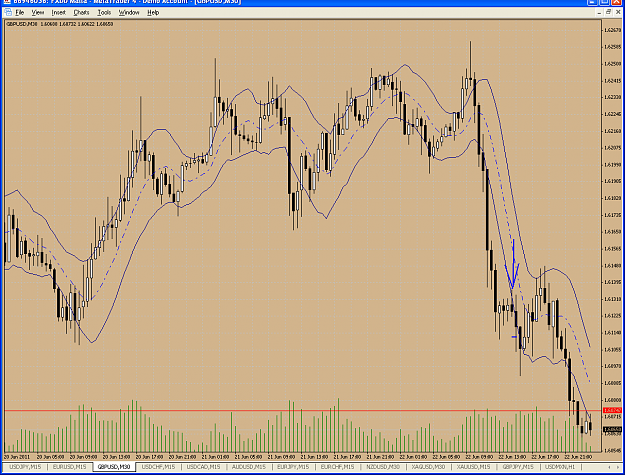Click the 20 Jun 2011 time axis label

tap(17, 457)
